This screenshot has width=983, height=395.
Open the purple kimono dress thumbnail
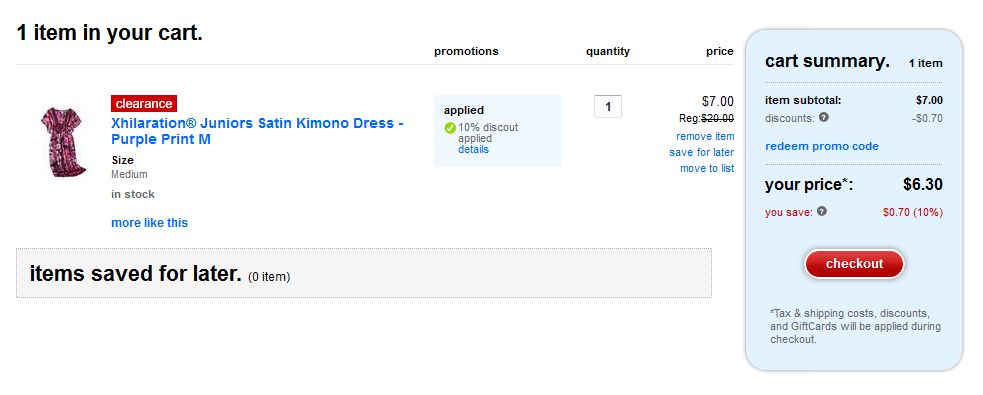(x=63, y=142)
